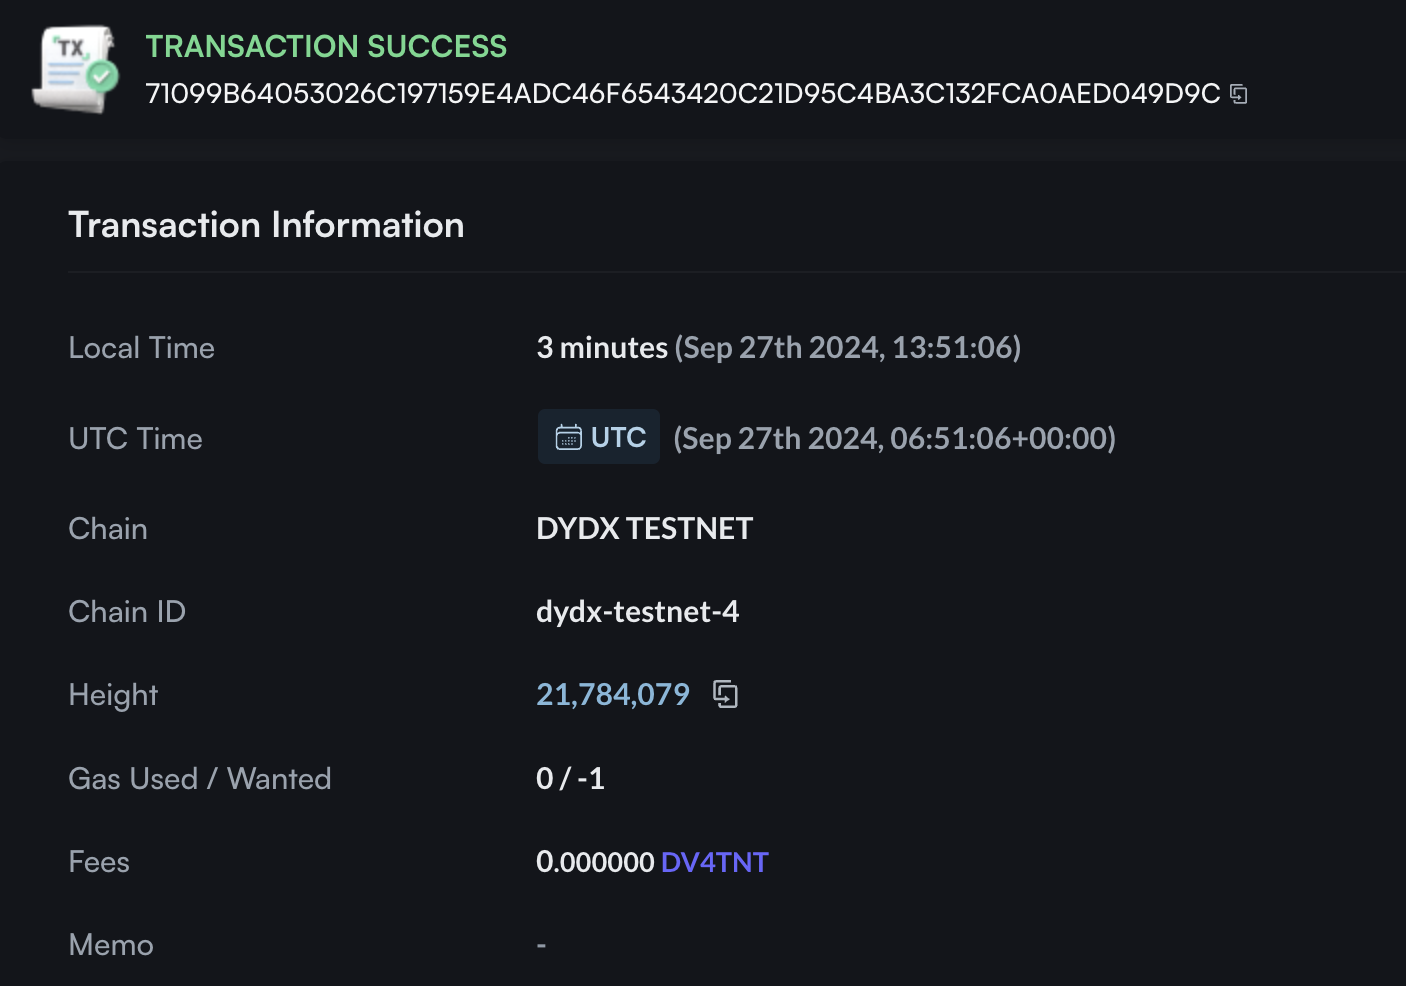
Task: Click the TRANSACTION SUCCESS status text
Action: [327, 46]
